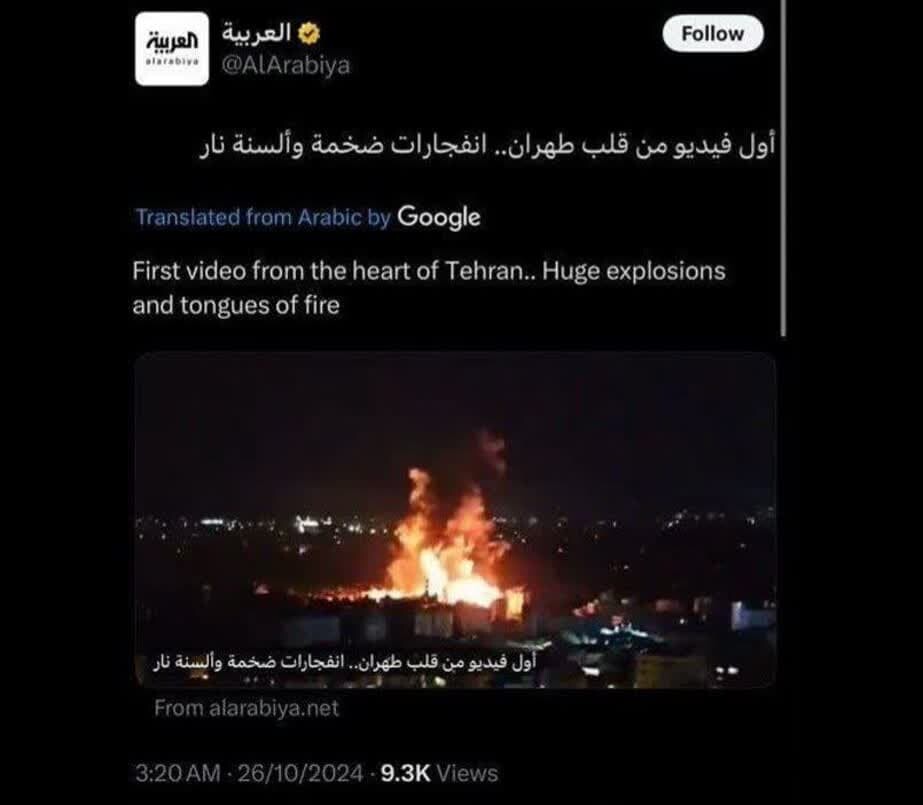Click the 9.3K count
Viewport: 923px width, 805px height.
(406, 773)
